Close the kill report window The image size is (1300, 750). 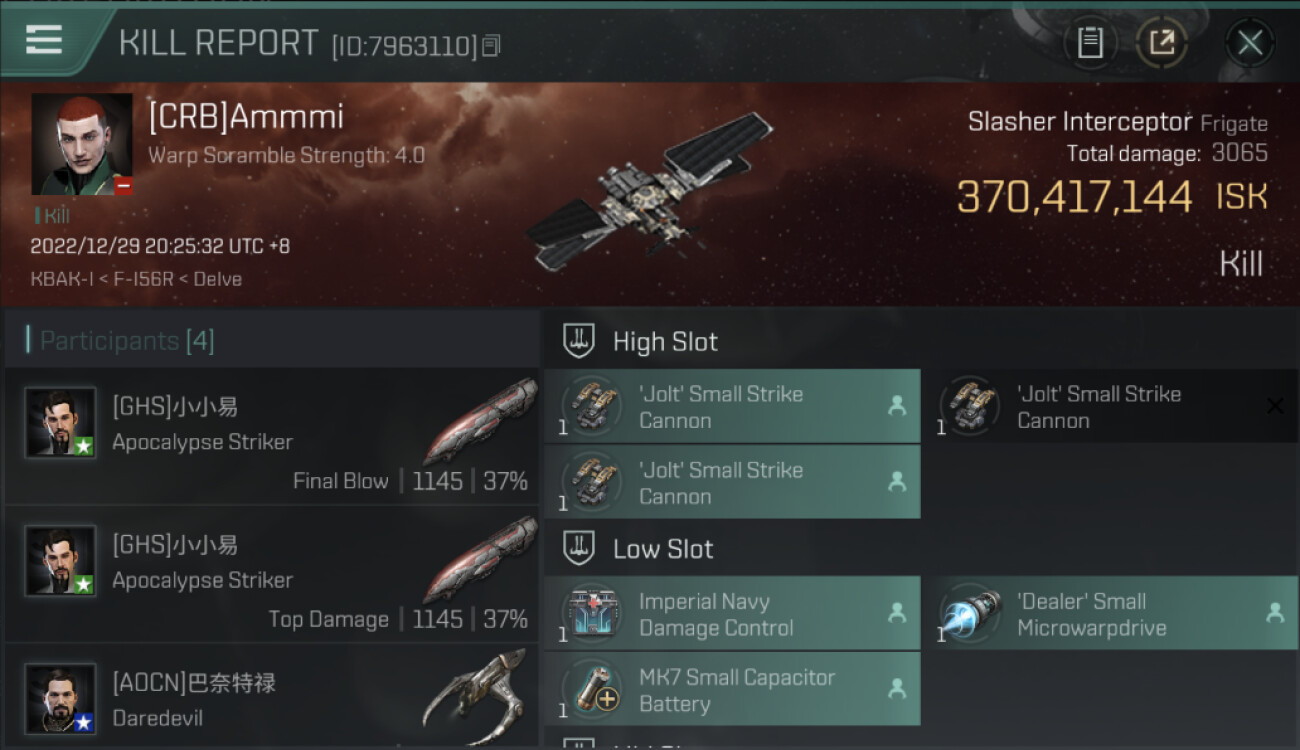[x=1250, y=42]
